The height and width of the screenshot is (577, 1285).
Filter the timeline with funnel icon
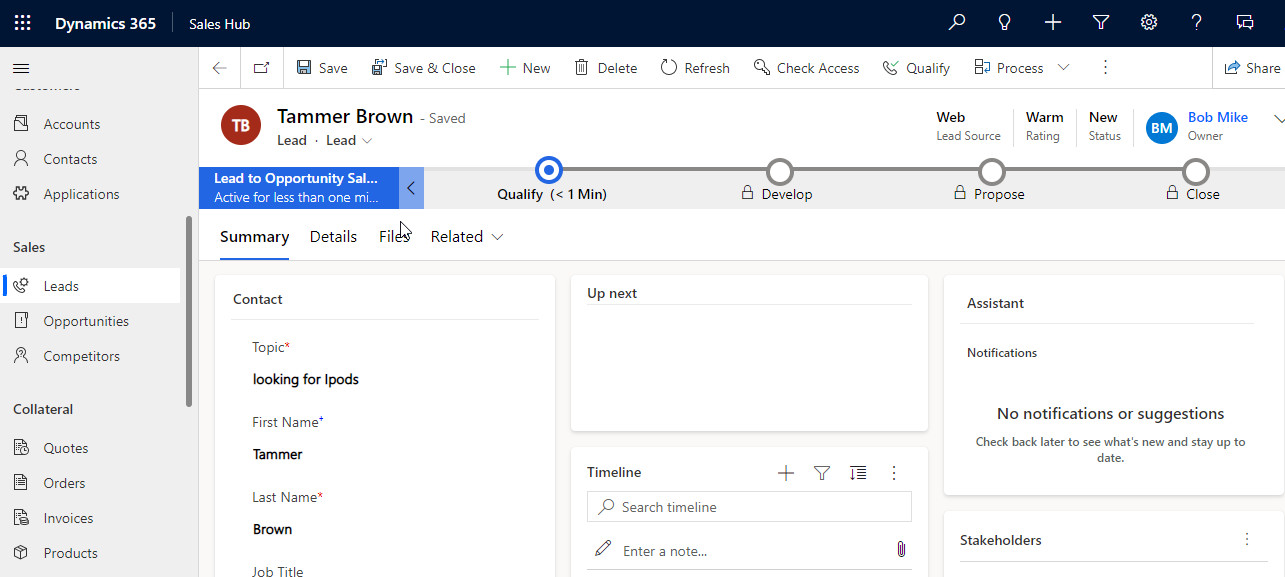[822, 473]
